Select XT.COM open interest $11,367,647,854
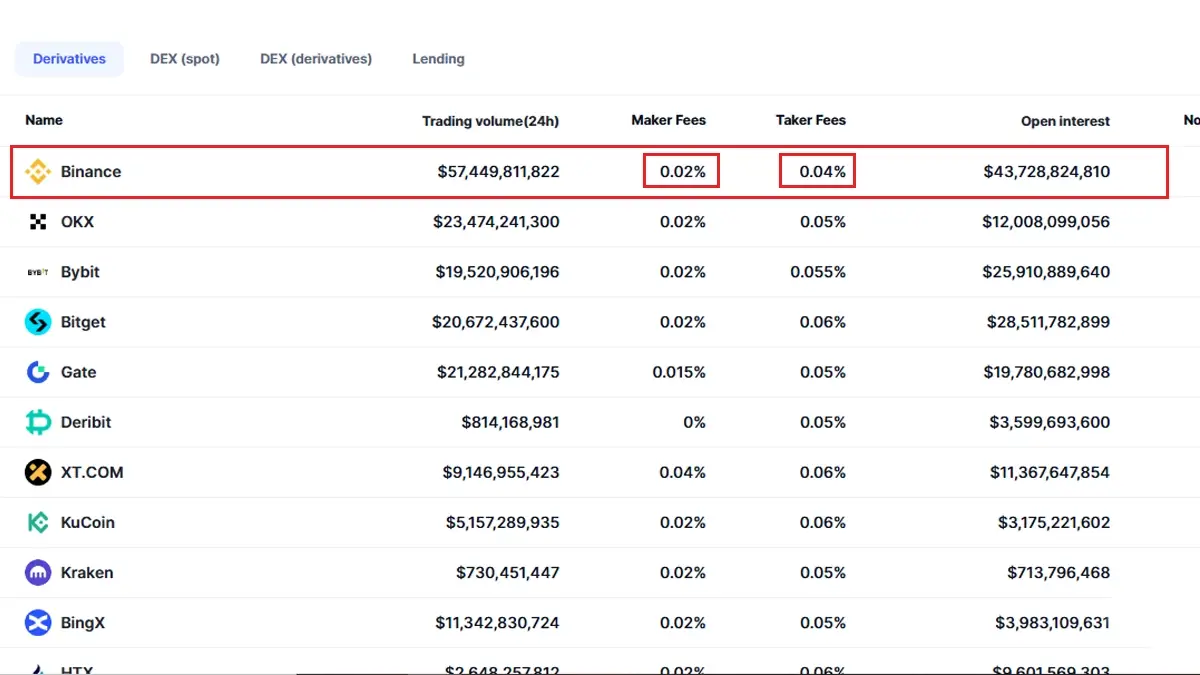1200x675 pixels. pyautogui.click(x=1050, y=472)
